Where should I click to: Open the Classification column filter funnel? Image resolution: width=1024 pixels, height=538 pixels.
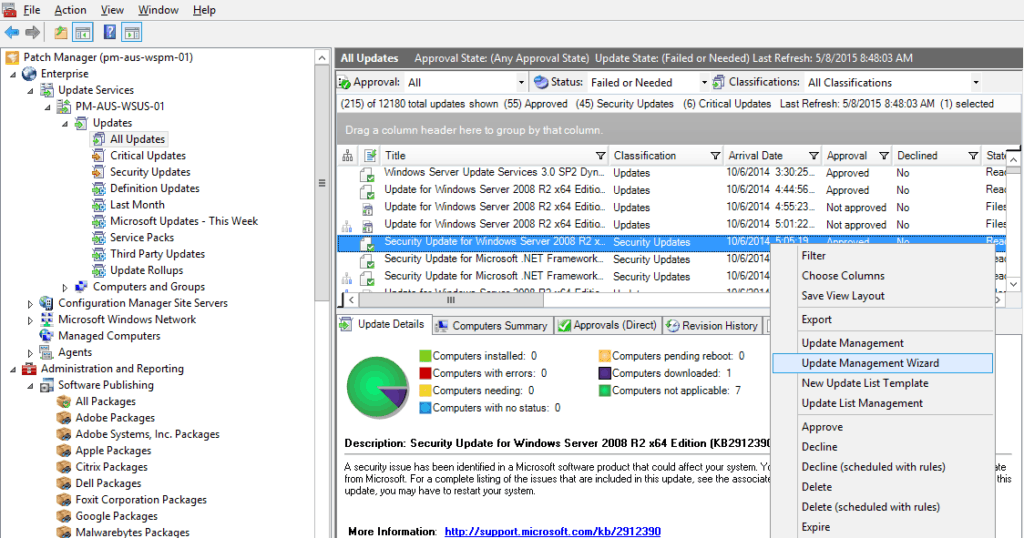pyautogui.click(x=715, y=155)
